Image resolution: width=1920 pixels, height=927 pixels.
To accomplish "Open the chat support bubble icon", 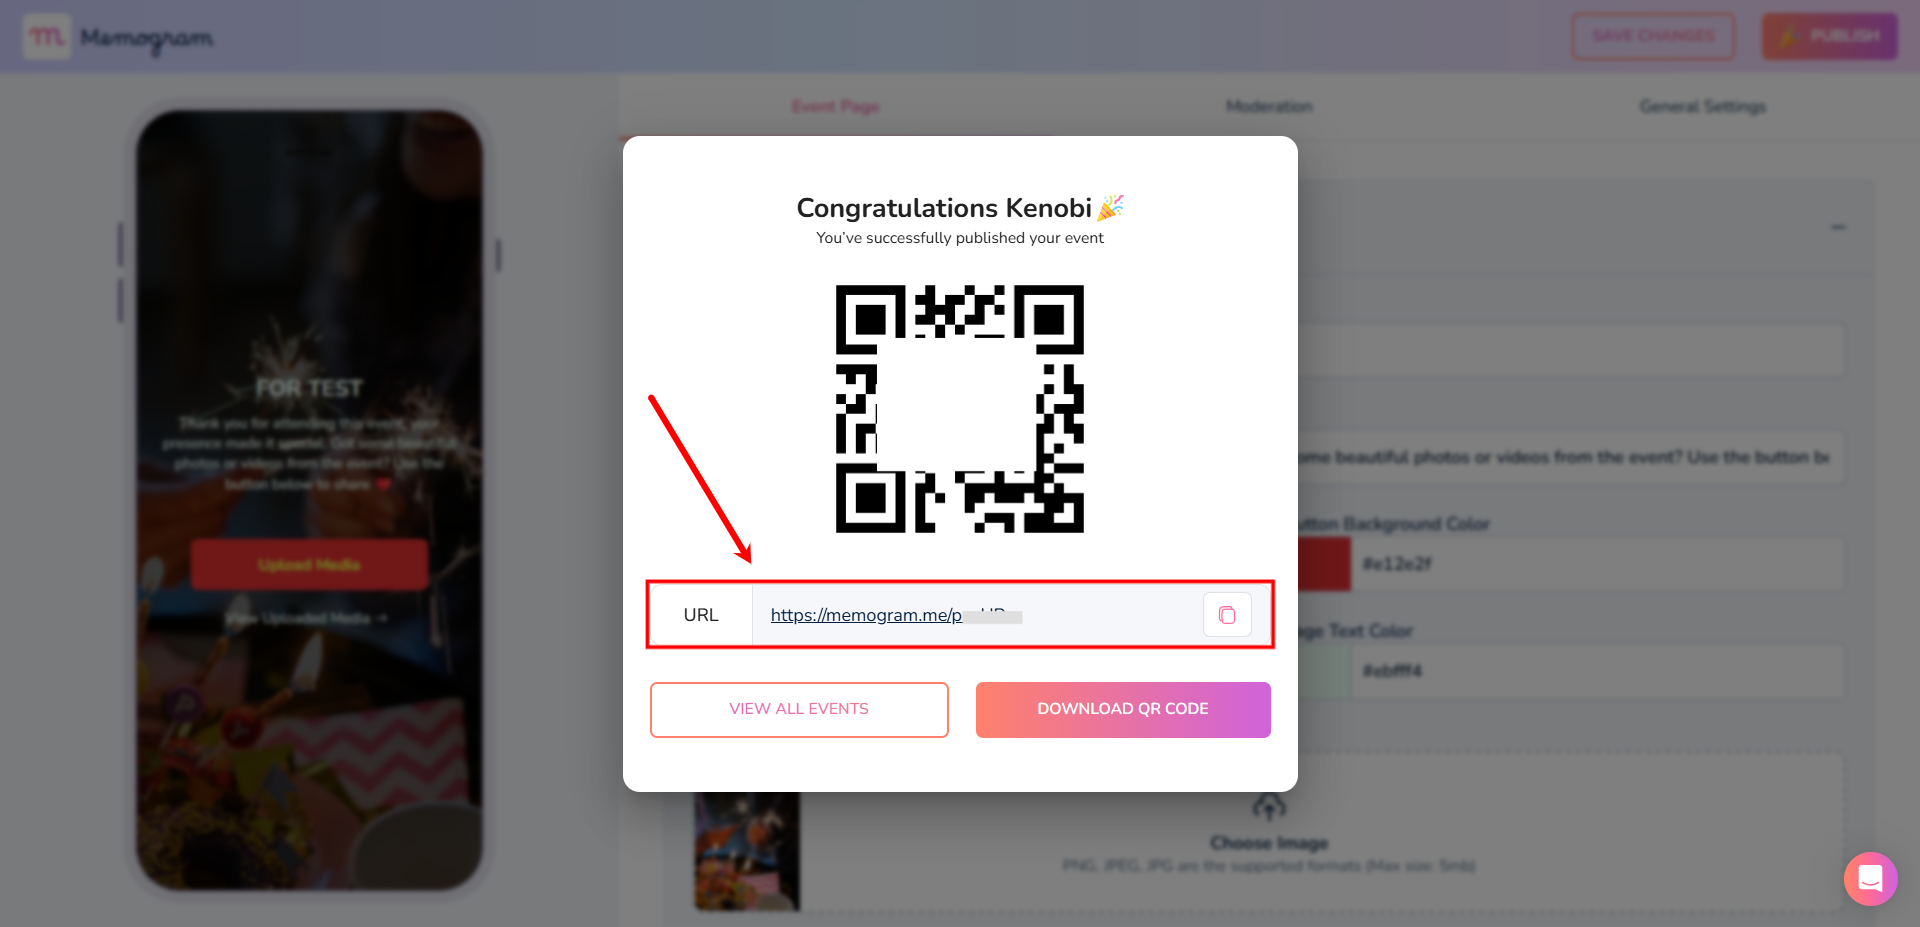I will coord(1870,879).
